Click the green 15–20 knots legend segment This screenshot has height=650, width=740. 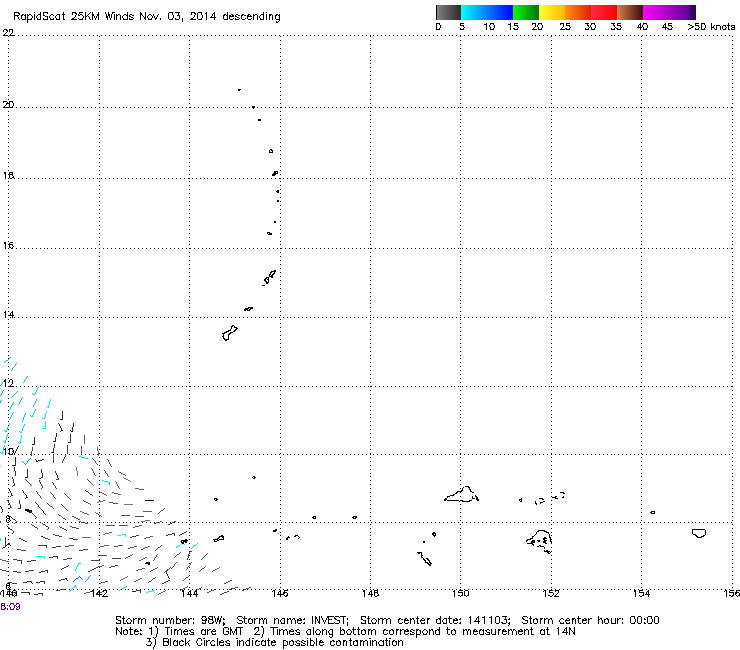point(526,12)
